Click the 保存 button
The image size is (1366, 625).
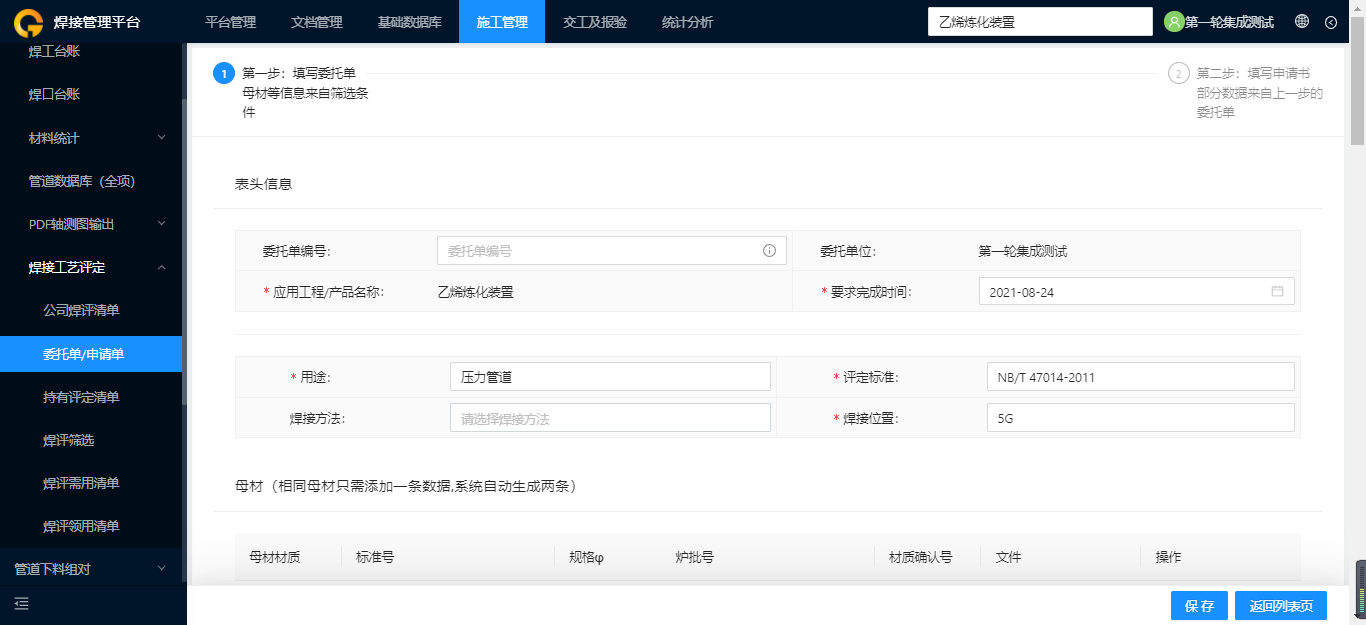click(x=1199, y=606)
